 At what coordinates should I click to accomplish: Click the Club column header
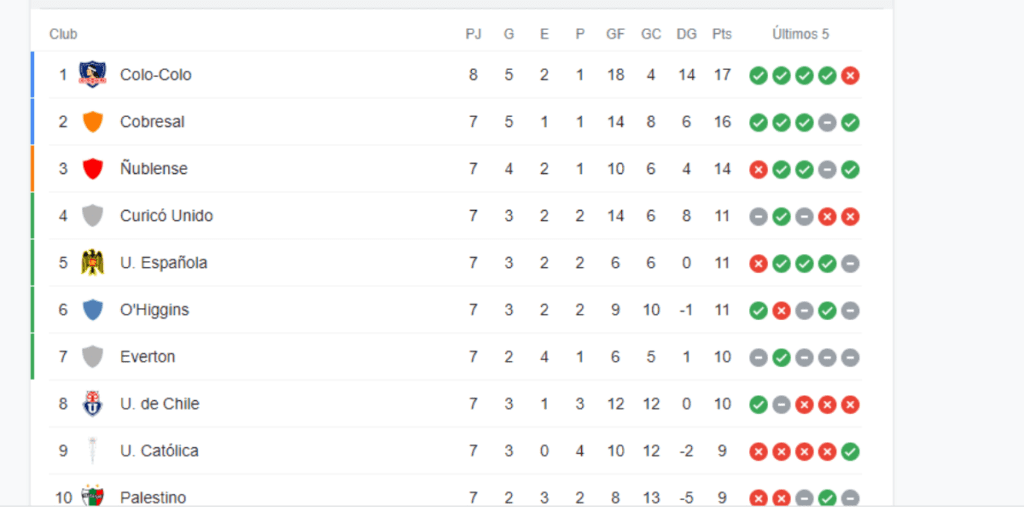point(63,35)
